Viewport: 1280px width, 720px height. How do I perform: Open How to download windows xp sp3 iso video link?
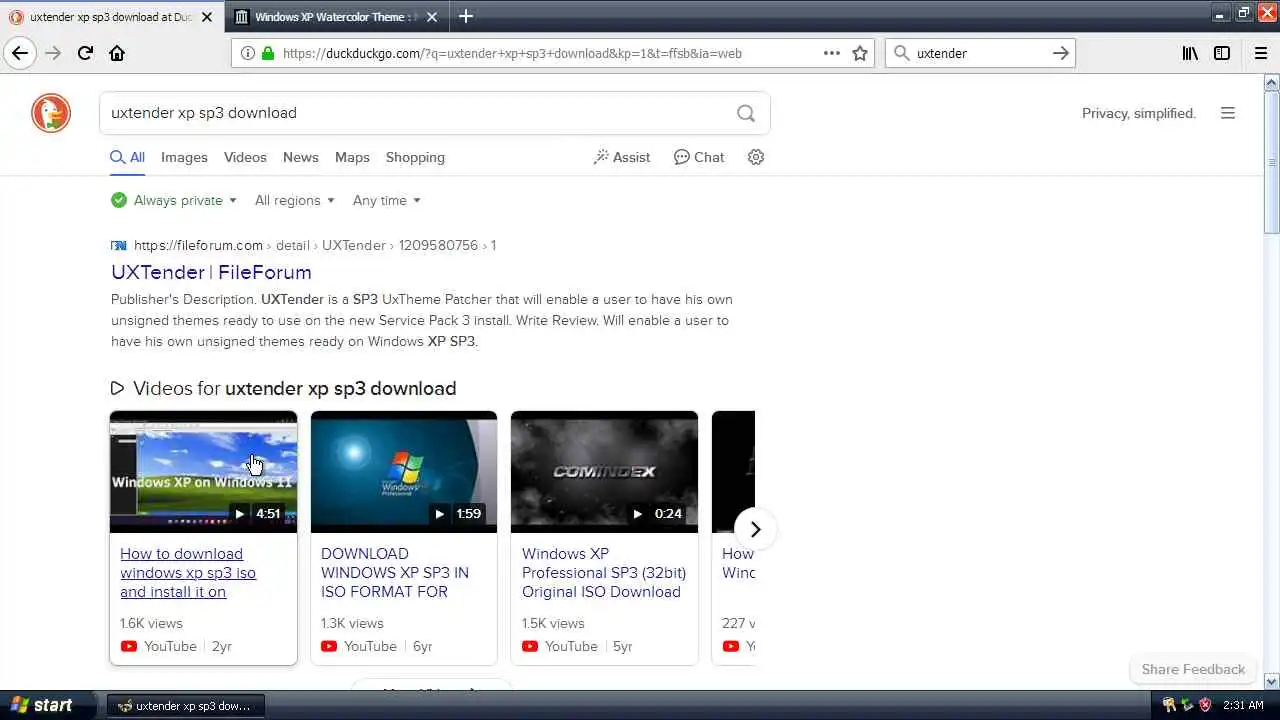click(x=188, y=573)
